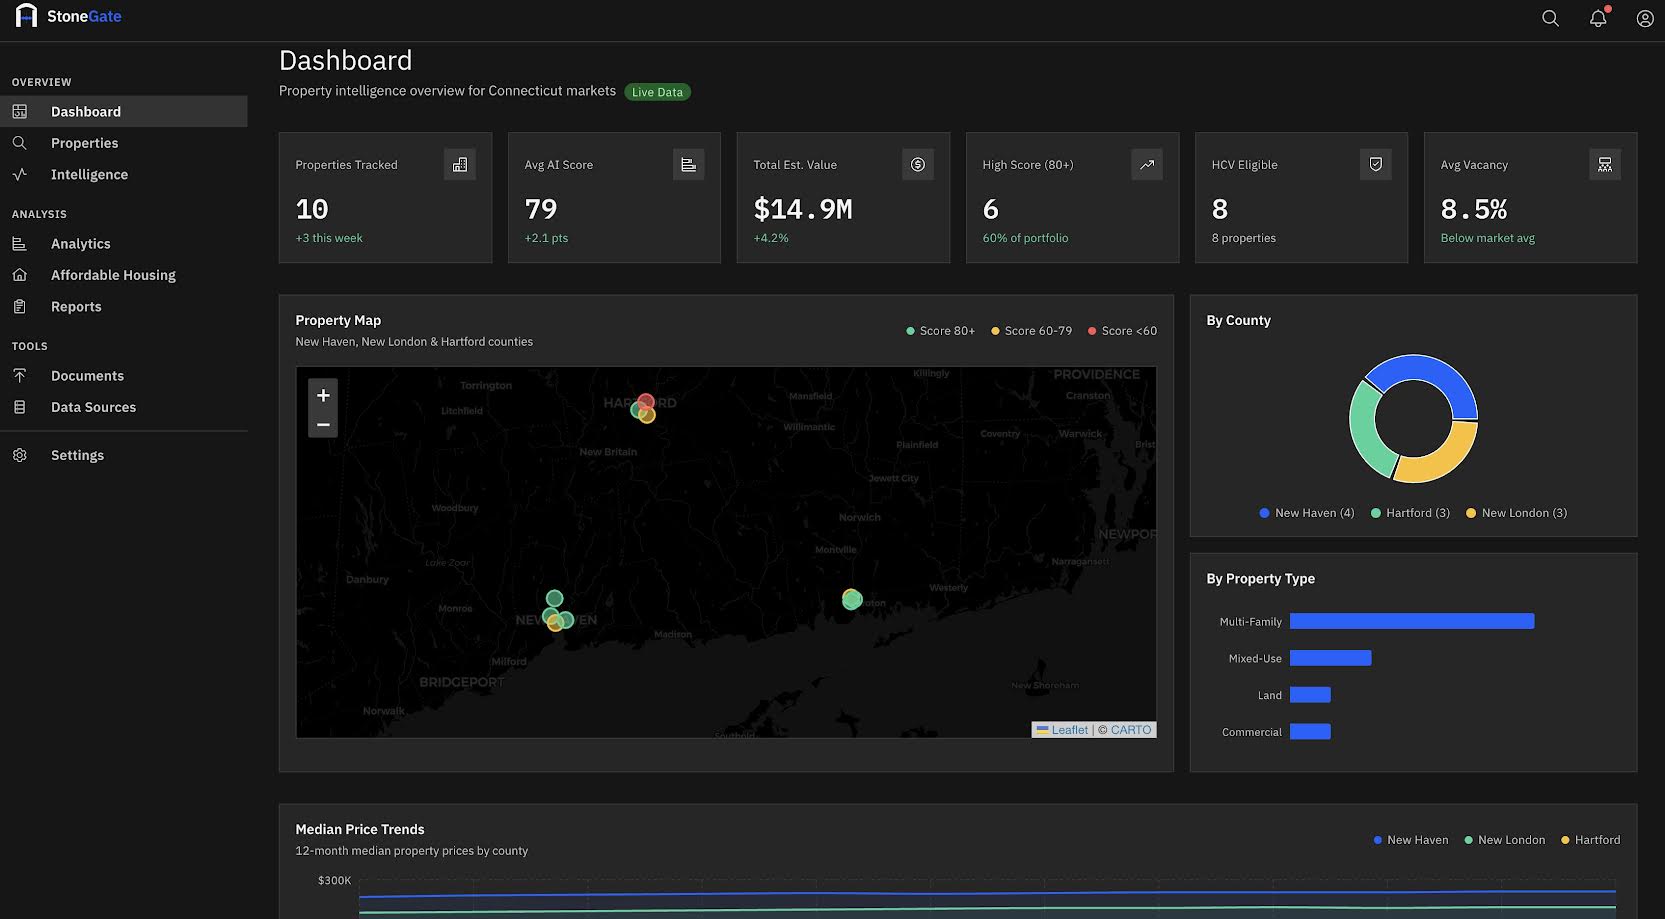This screenshot has width=1665, height=919.
Task: Click the High Score trending-up icon
Action: coord(1146,164)
